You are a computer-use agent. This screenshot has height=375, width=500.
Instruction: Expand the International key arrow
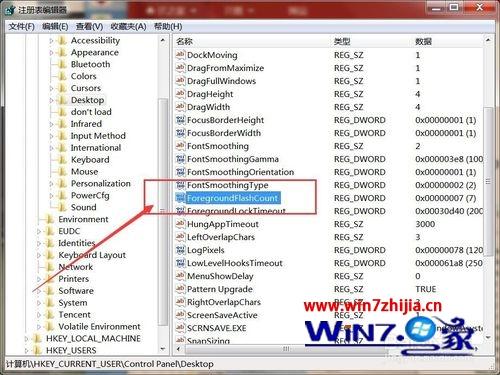click(51, 148)
